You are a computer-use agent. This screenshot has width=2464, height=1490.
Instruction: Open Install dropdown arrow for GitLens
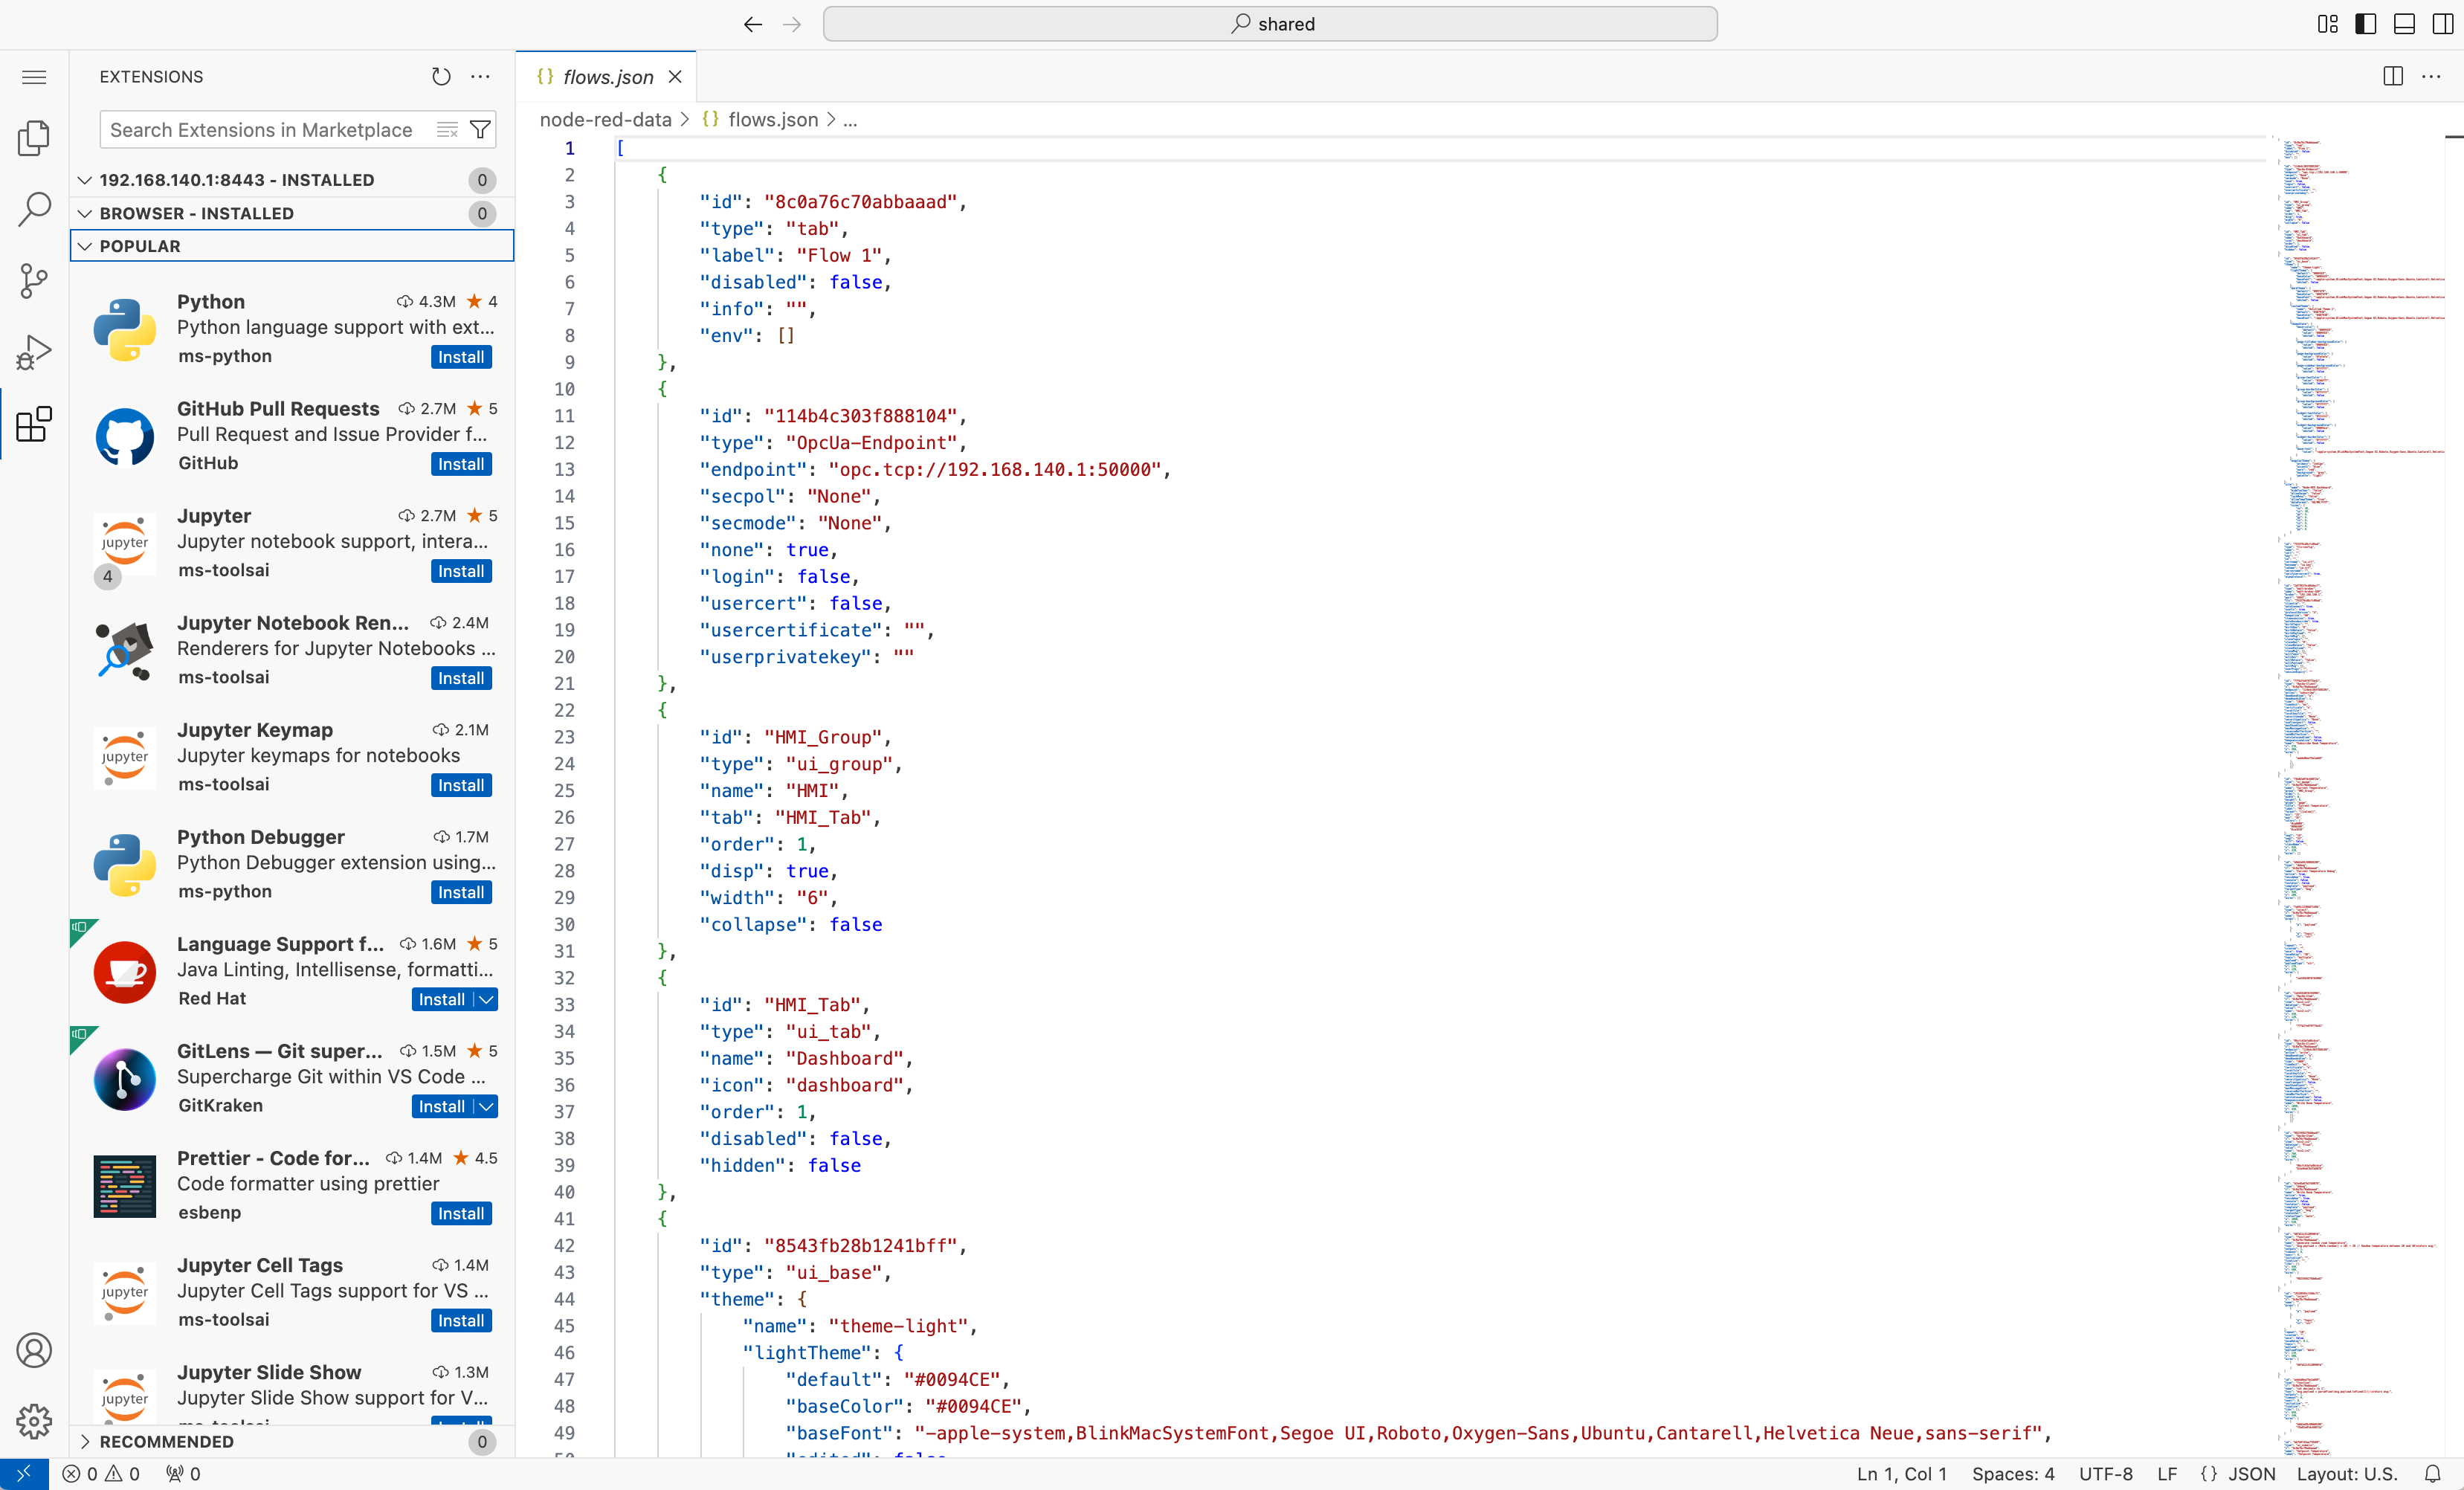[486, 1106]
